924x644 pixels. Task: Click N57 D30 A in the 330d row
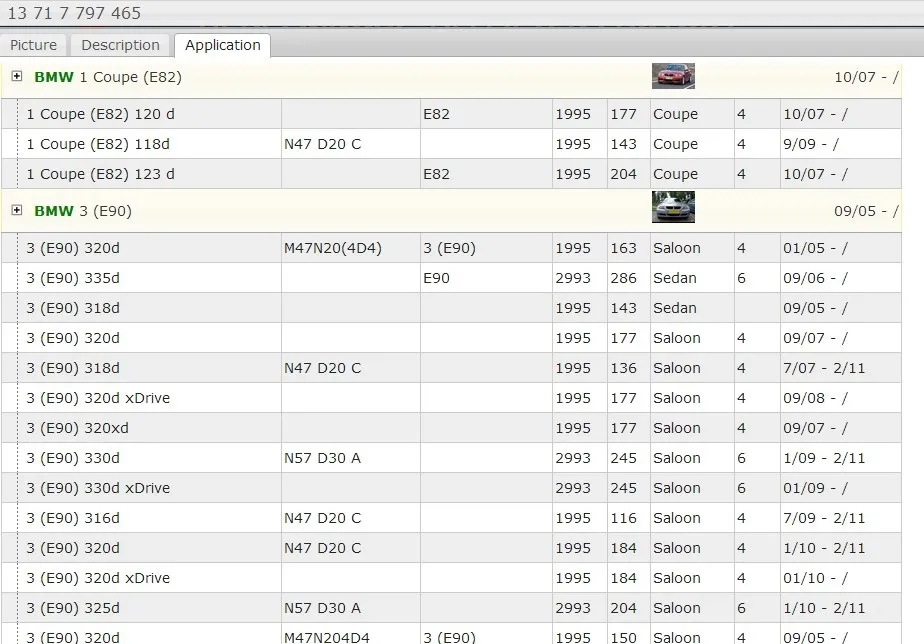322,458
